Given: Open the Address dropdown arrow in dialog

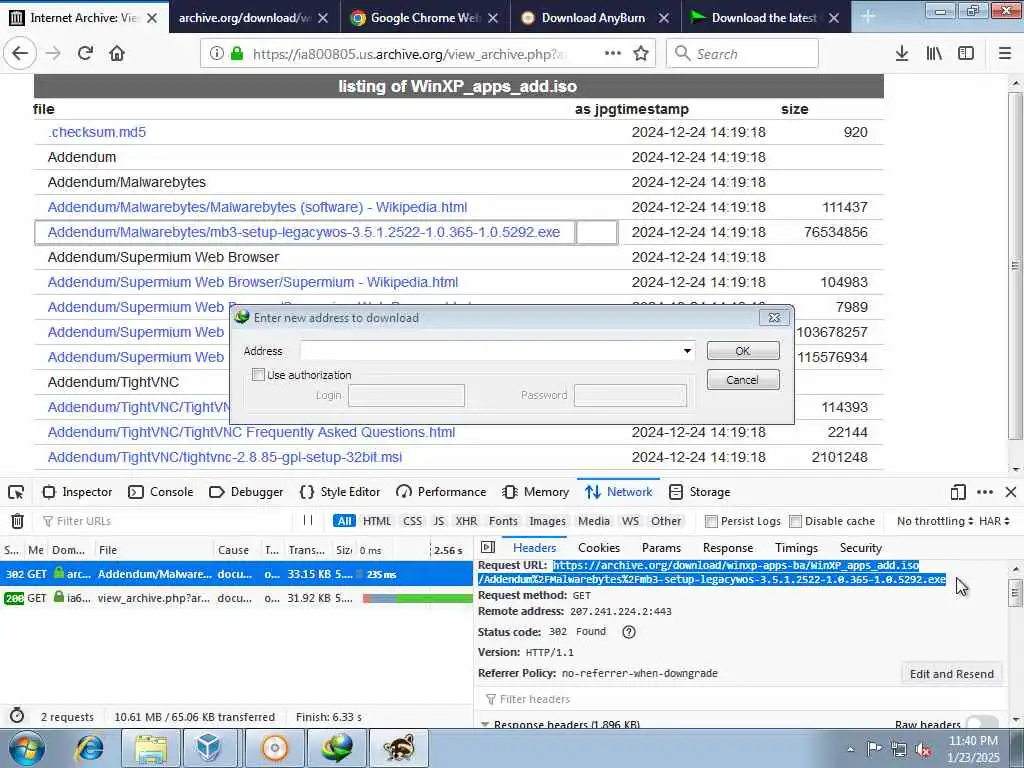Looking at the screenshot, I should [687, 351].
